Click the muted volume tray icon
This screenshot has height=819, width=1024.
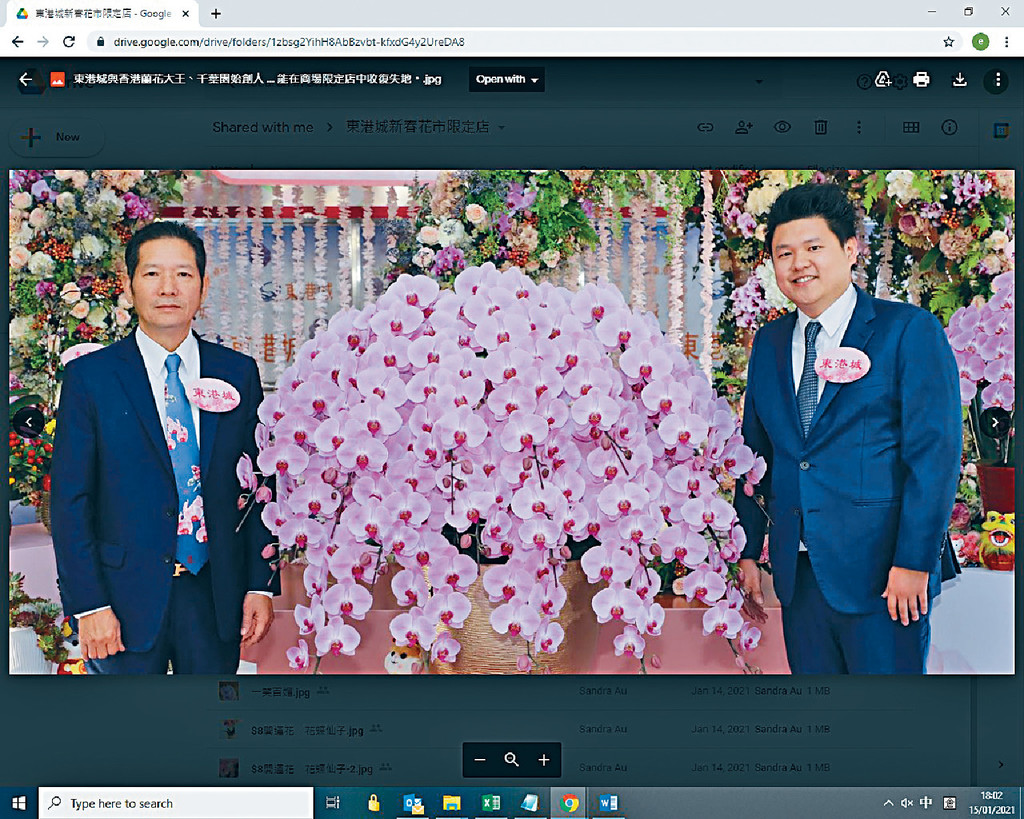[907, 803]
